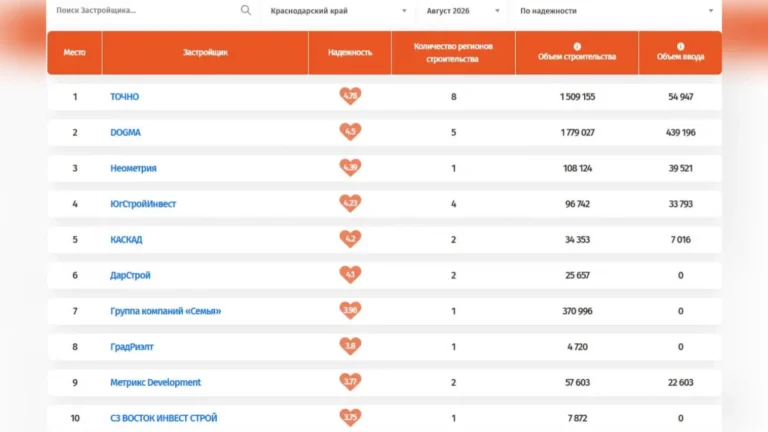Click the 4.2 reliability heart for КАСКАД
This screenshot has height=432, width=768.
click(350, 239)
